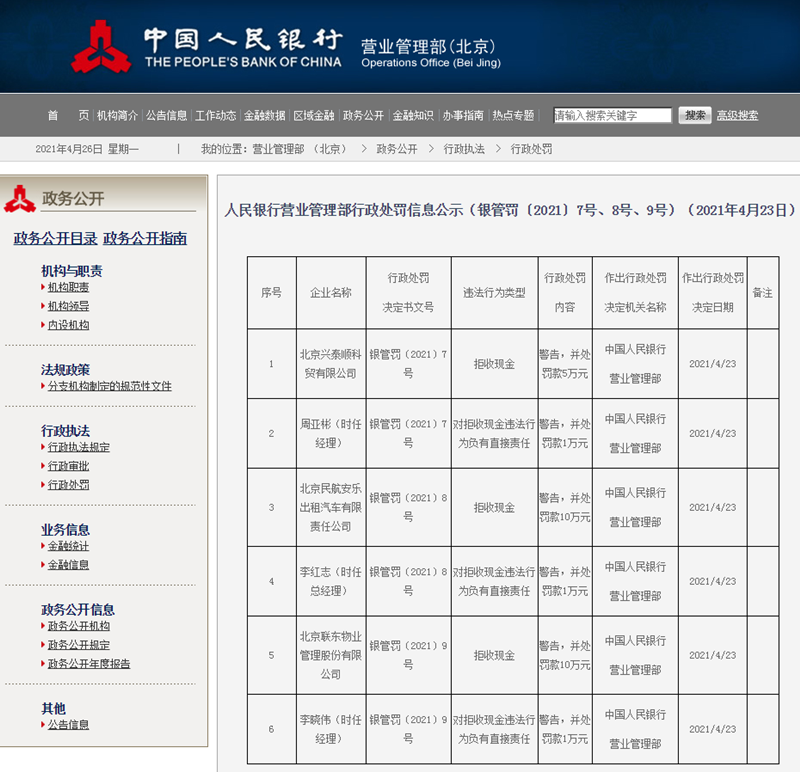Open 政务公开机构 sidebar link
This screenshot has height=772, width=800.
[79, 626]
